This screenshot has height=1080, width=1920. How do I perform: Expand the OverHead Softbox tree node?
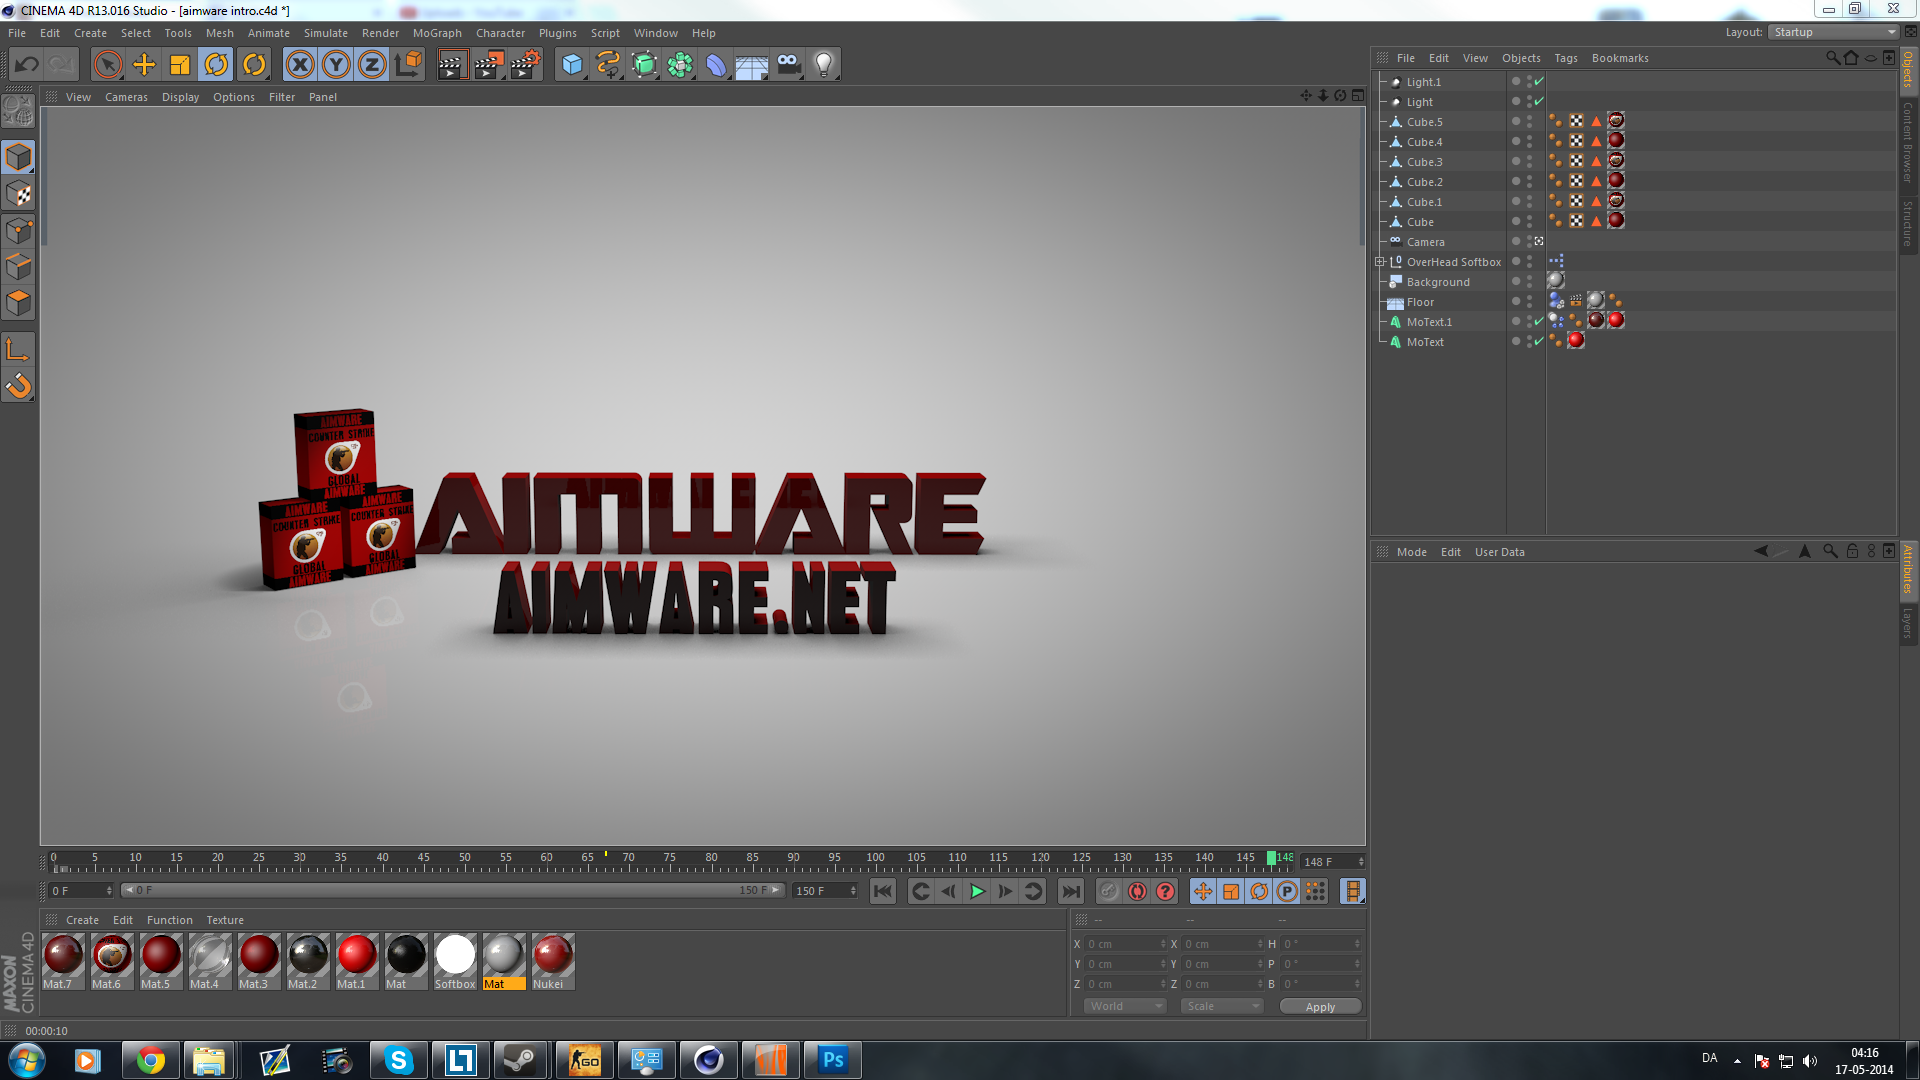pyautogui.click(x=1380, y=262)
